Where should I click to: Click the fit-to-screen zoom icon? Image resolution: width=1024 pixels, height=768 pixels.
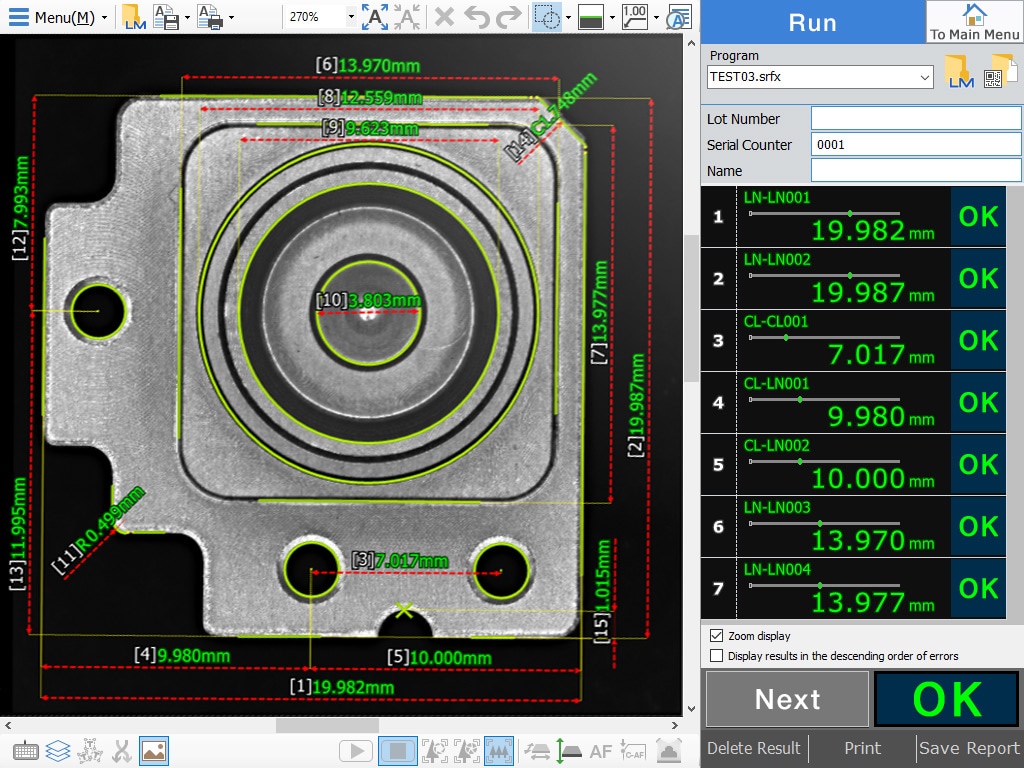(375, 17)
